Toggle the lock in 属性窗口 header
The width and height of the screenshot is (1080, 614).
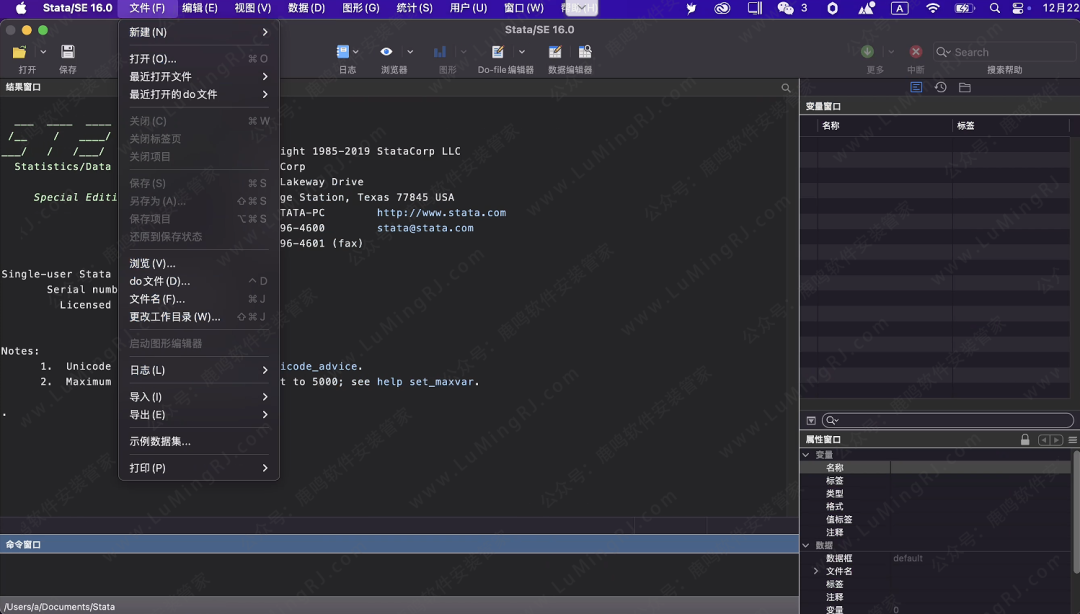point(1025,440)
